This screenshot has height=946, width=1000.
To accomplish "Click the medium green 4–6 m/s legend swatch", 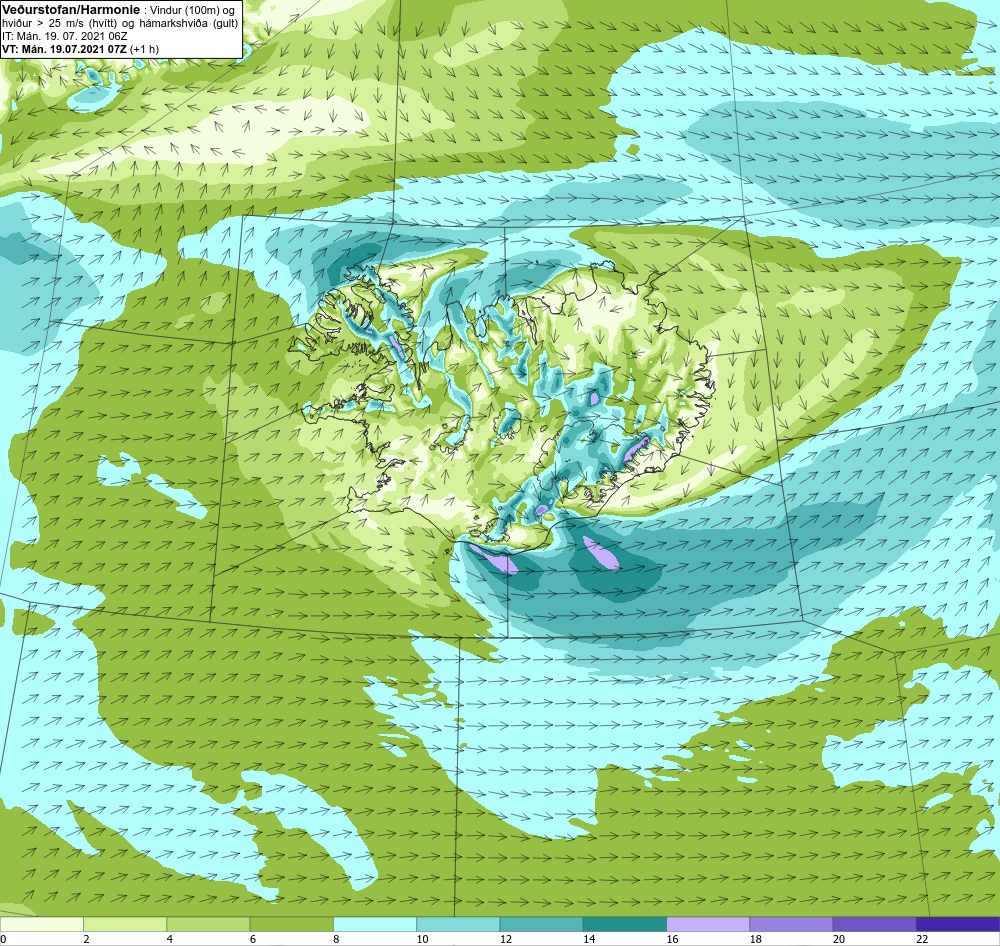I will 208,924.
